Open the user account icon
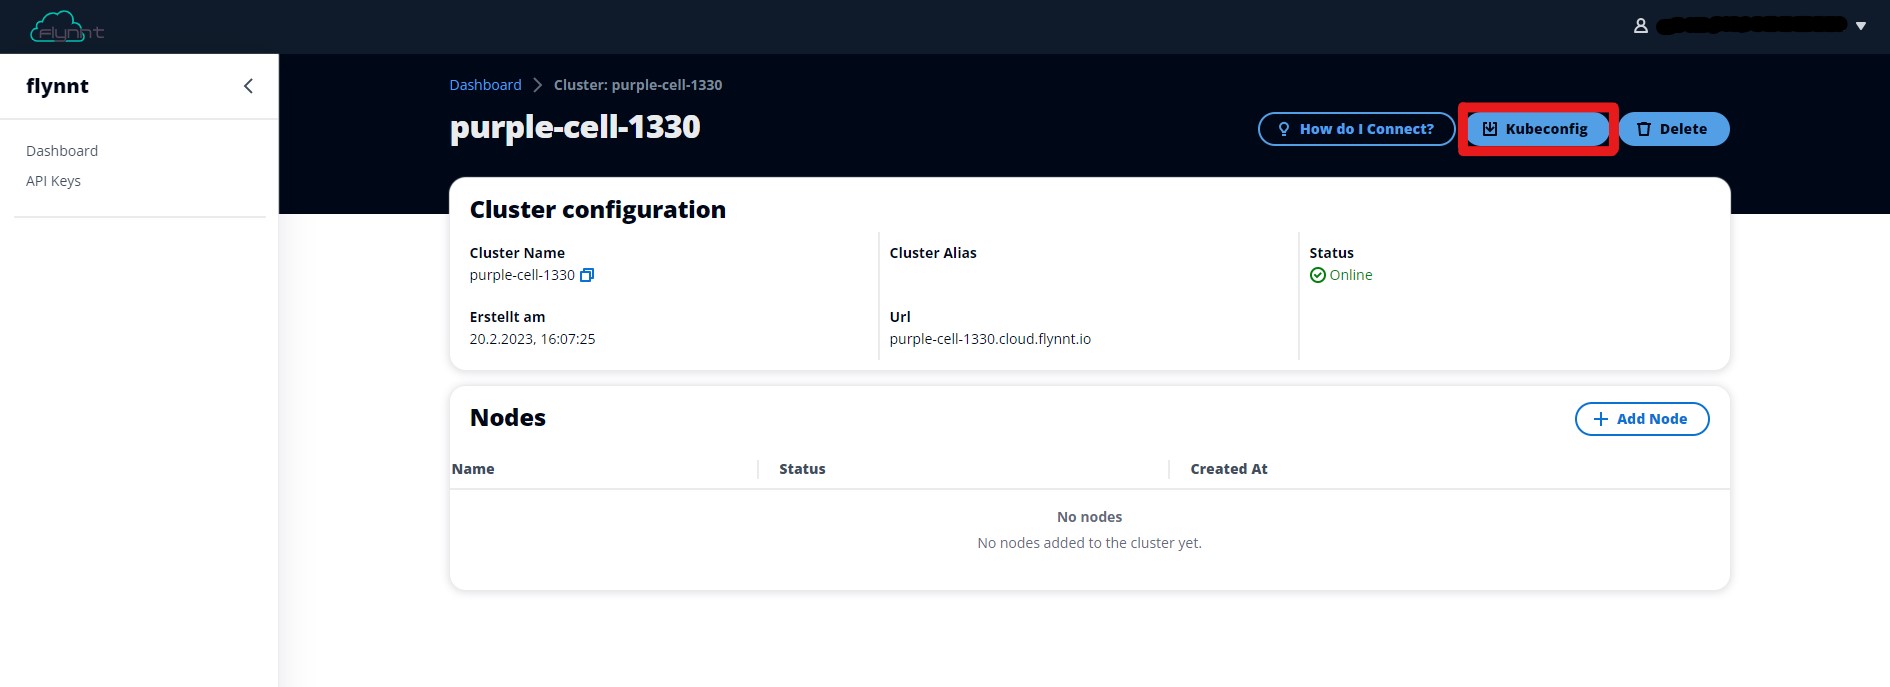 (1641, 26)
